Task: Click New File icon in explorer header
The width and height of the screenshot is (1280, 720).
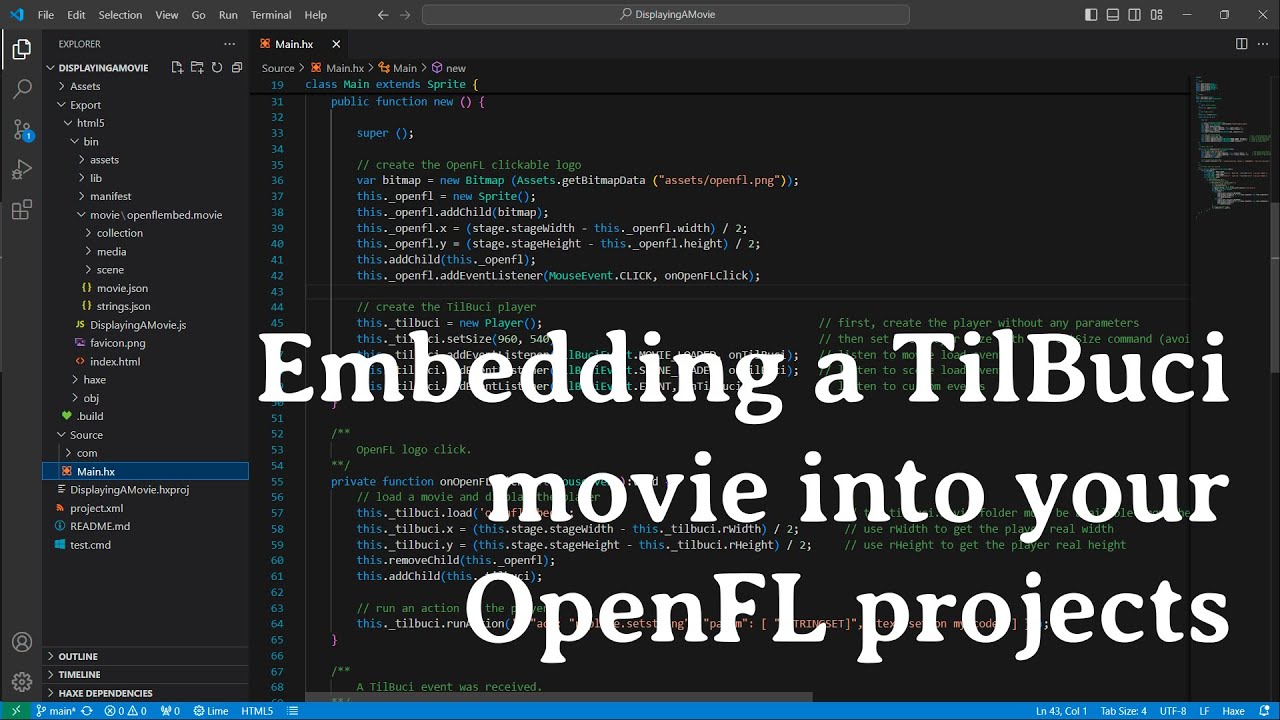Action: [x=177, y=68]
